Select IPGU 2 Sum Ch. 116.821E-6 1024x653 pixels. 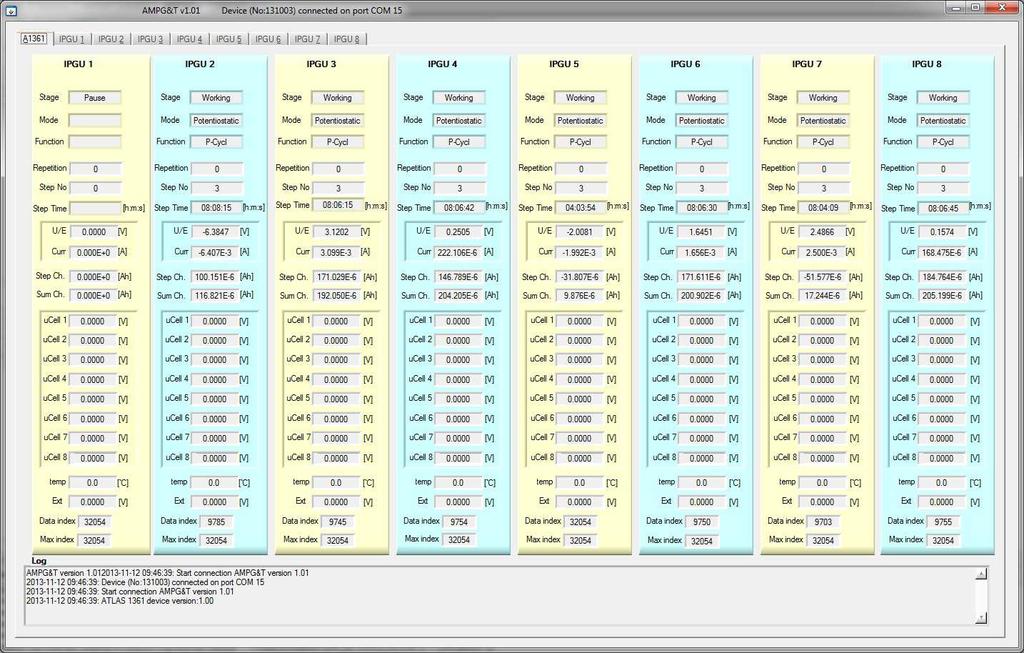point(214,296)
